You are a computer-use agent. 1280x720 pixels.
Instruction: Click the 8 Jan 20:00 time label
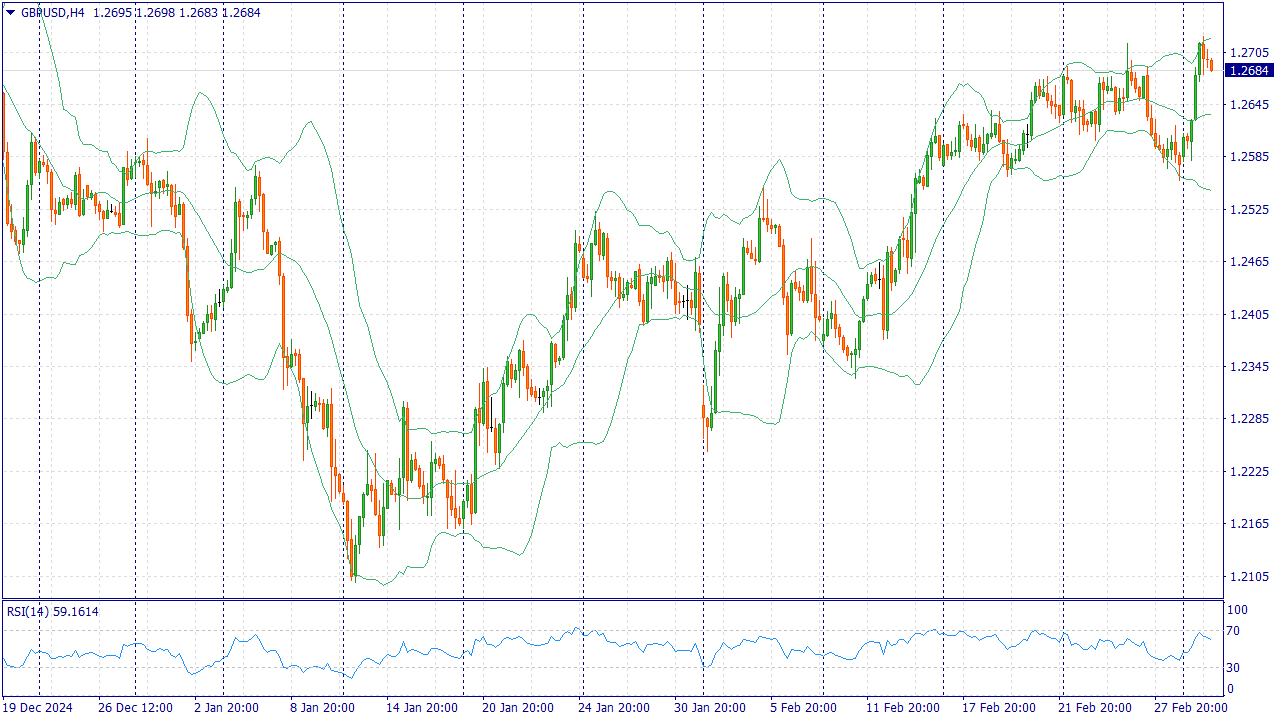pyautogui.click(x=323, y=708)
